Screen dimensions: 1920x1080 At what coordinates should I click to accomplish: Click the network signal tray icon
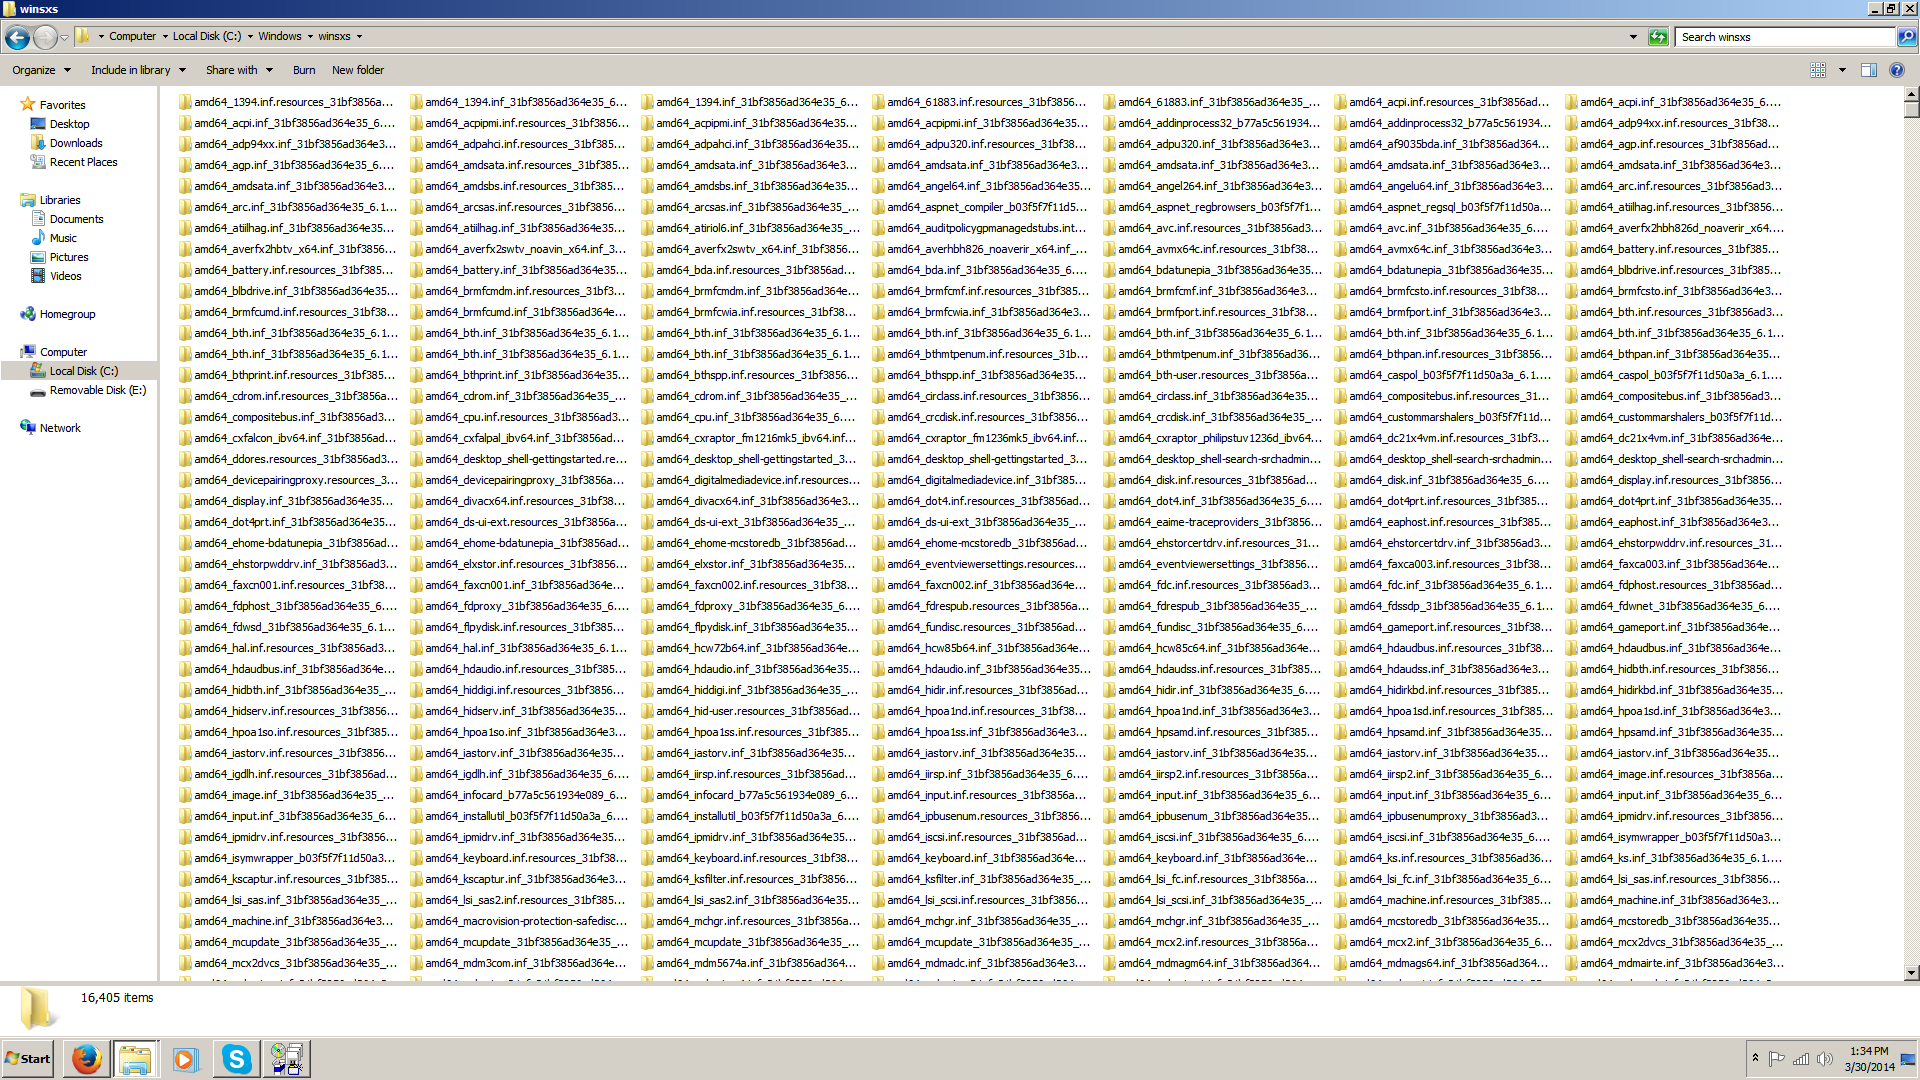click(1801, 1059)
